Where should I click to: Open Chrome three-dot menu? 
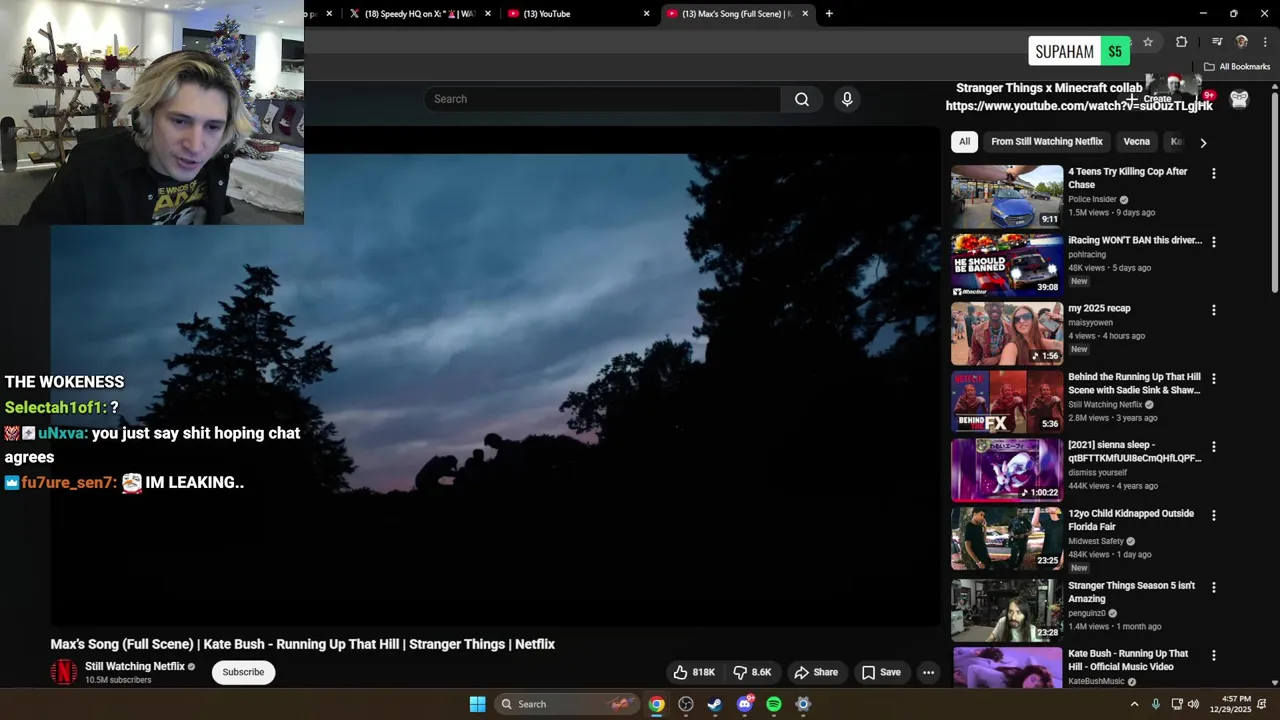[1265, 42]
